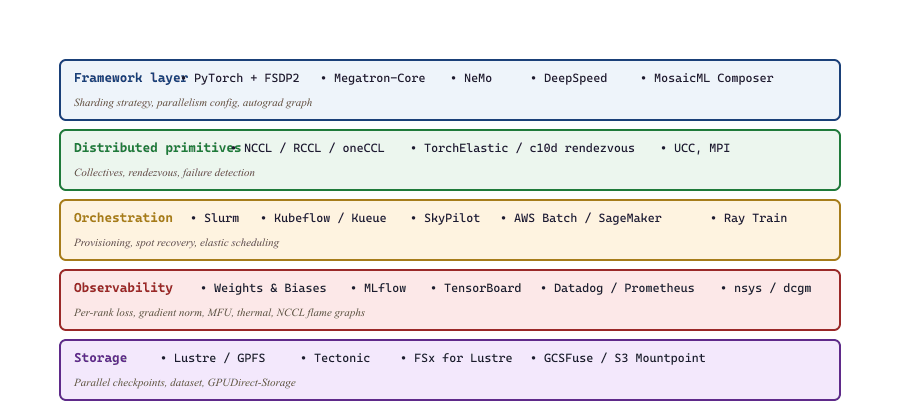Click the 'Orchestration' heading
This screenshot has width=900, height=420.
[x=123, y=218]
